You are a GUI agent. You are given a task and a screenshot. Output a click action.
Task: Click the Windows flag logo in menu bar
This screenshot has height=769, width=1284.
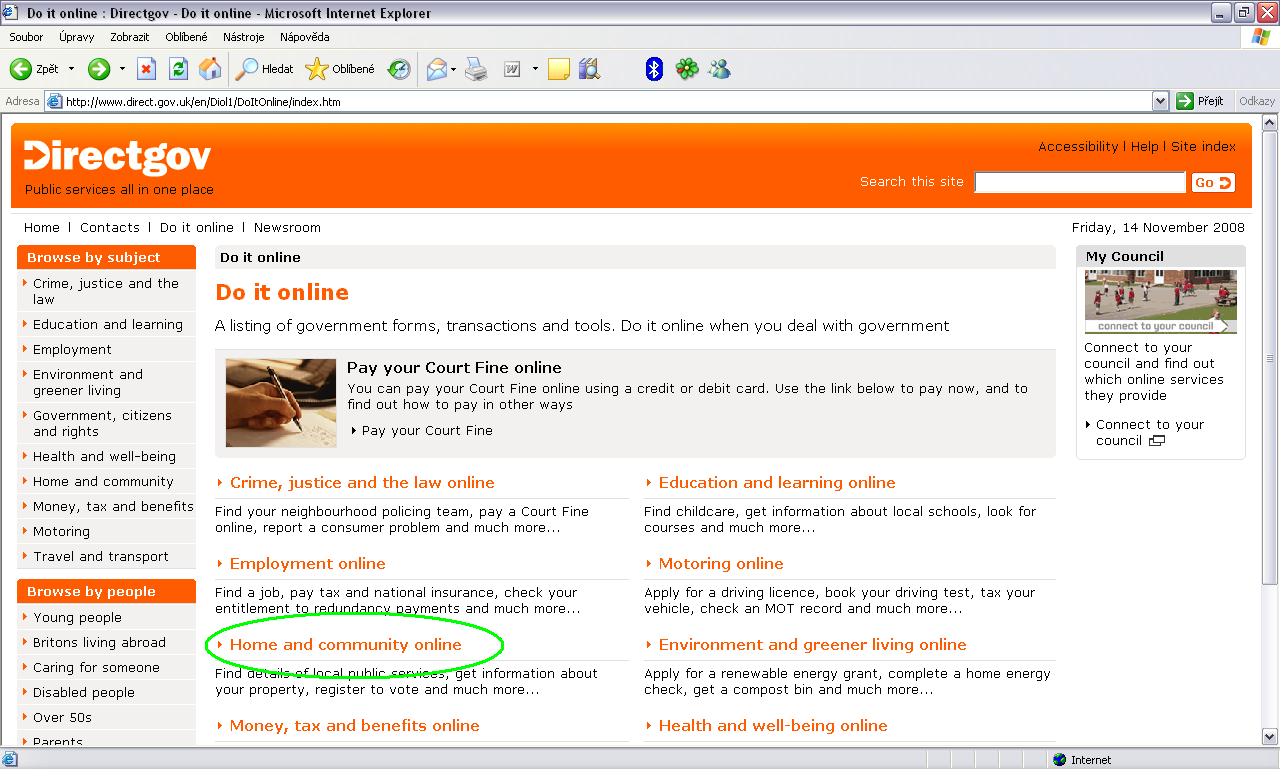[1262, 37]
